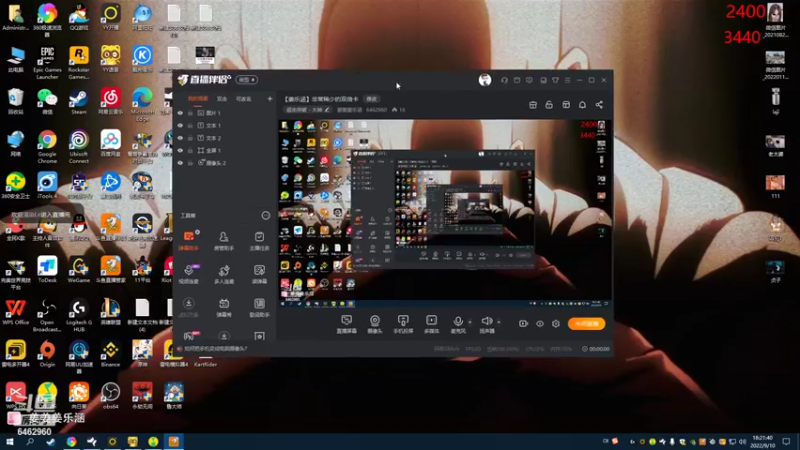The height and width of the screenshot is (450, 800).
Task: Open the 弹幕秀 tool
Action: (x=223, y=308)
